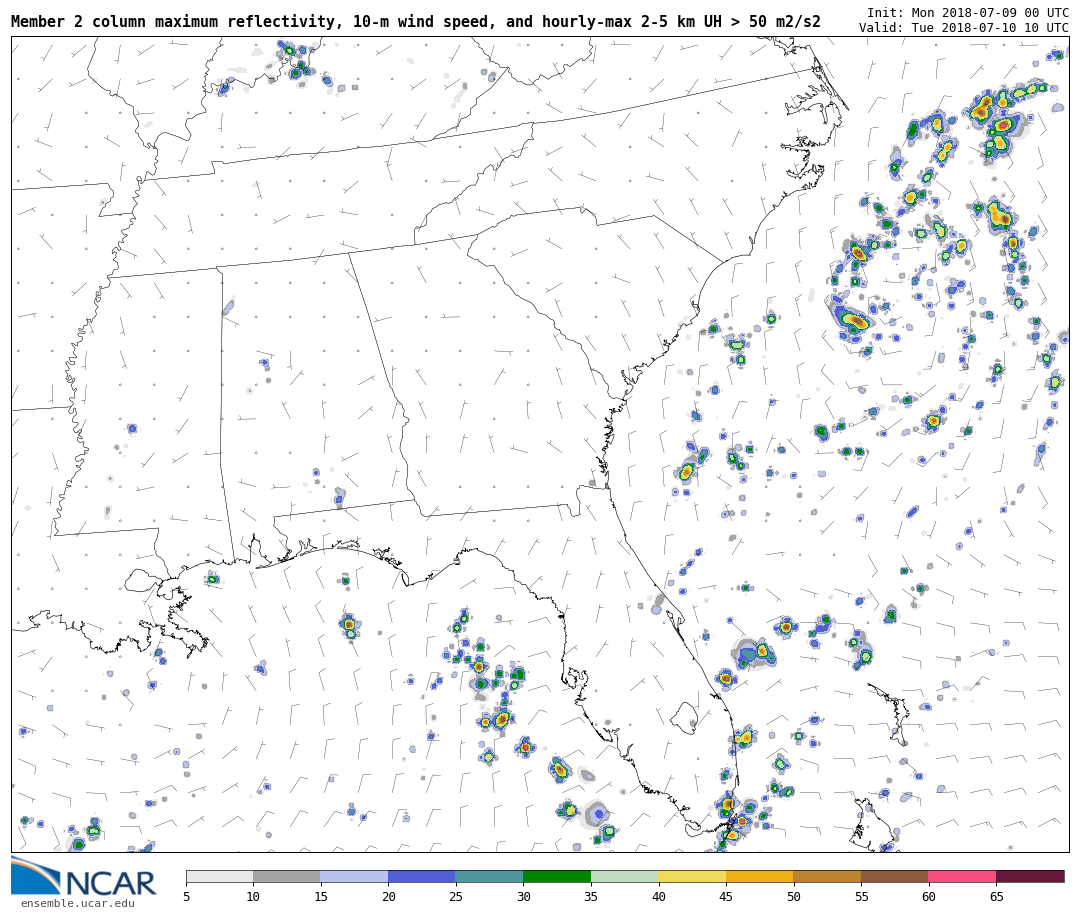
Task: Pick the orange 45-50 colorbar swatch
Action: [759, 877]
